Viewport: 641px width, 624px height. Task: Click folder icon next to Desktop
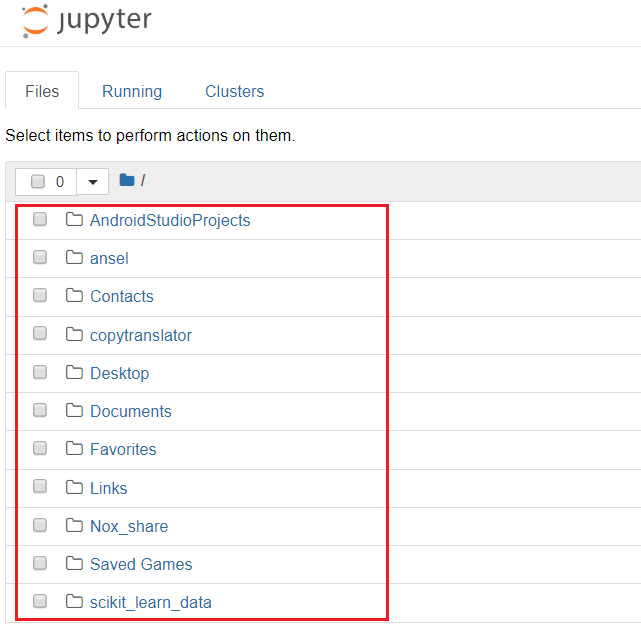74,373
